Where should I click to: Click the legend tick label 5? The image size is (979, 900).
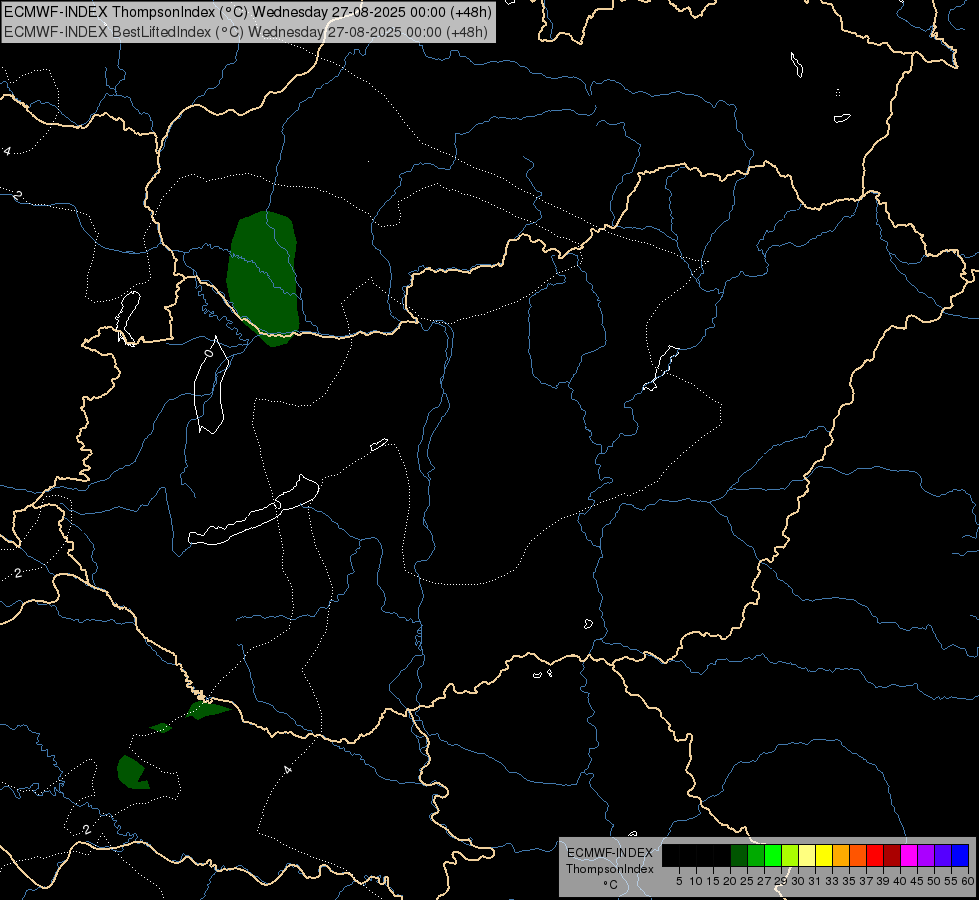[x=679, y=881]
